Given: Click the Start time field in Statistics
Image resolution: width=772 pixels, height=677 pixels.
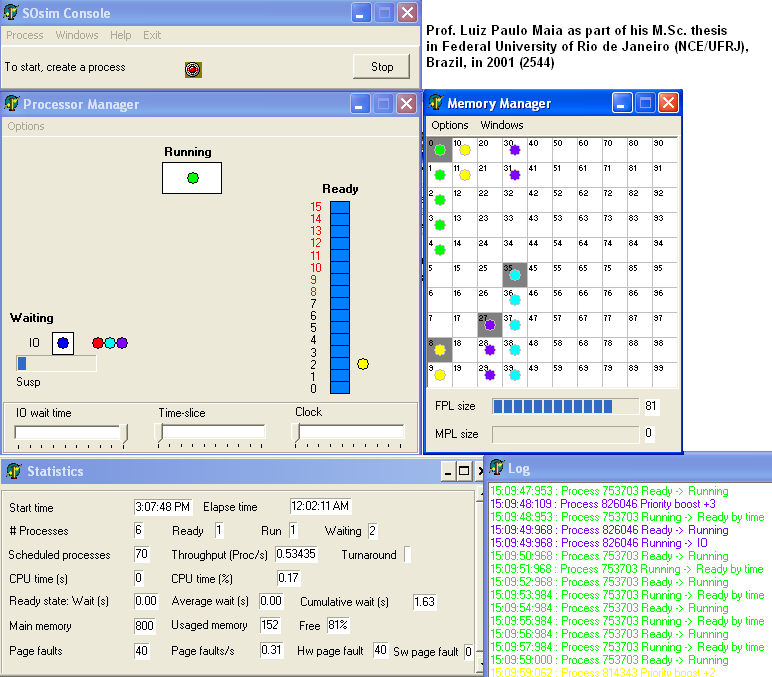Looking at the screenshot, I should pyautogui.click(x=162, y=507).
